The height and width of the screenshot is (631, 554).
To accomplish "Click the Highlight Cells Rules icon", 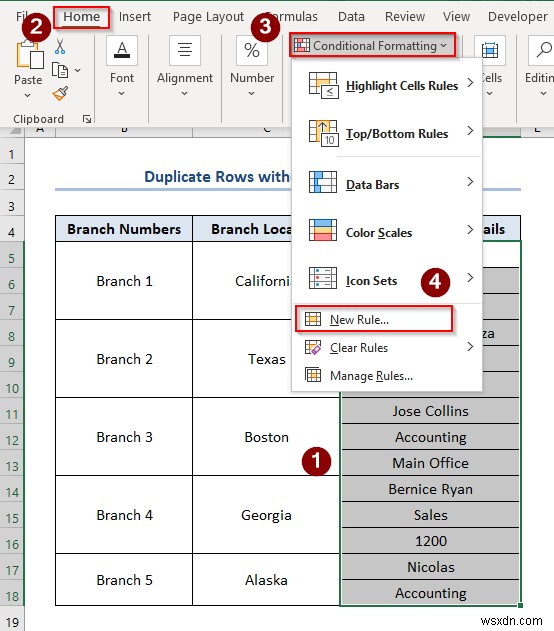I will tap(323, 85).
